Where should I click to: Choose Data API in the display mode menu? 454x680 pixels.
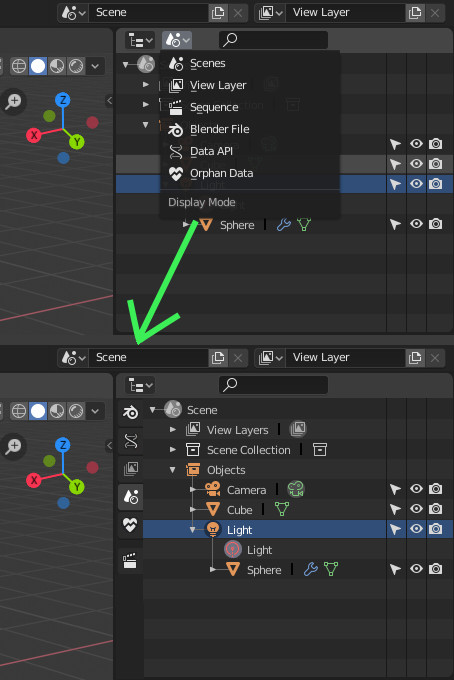point(249,151)
